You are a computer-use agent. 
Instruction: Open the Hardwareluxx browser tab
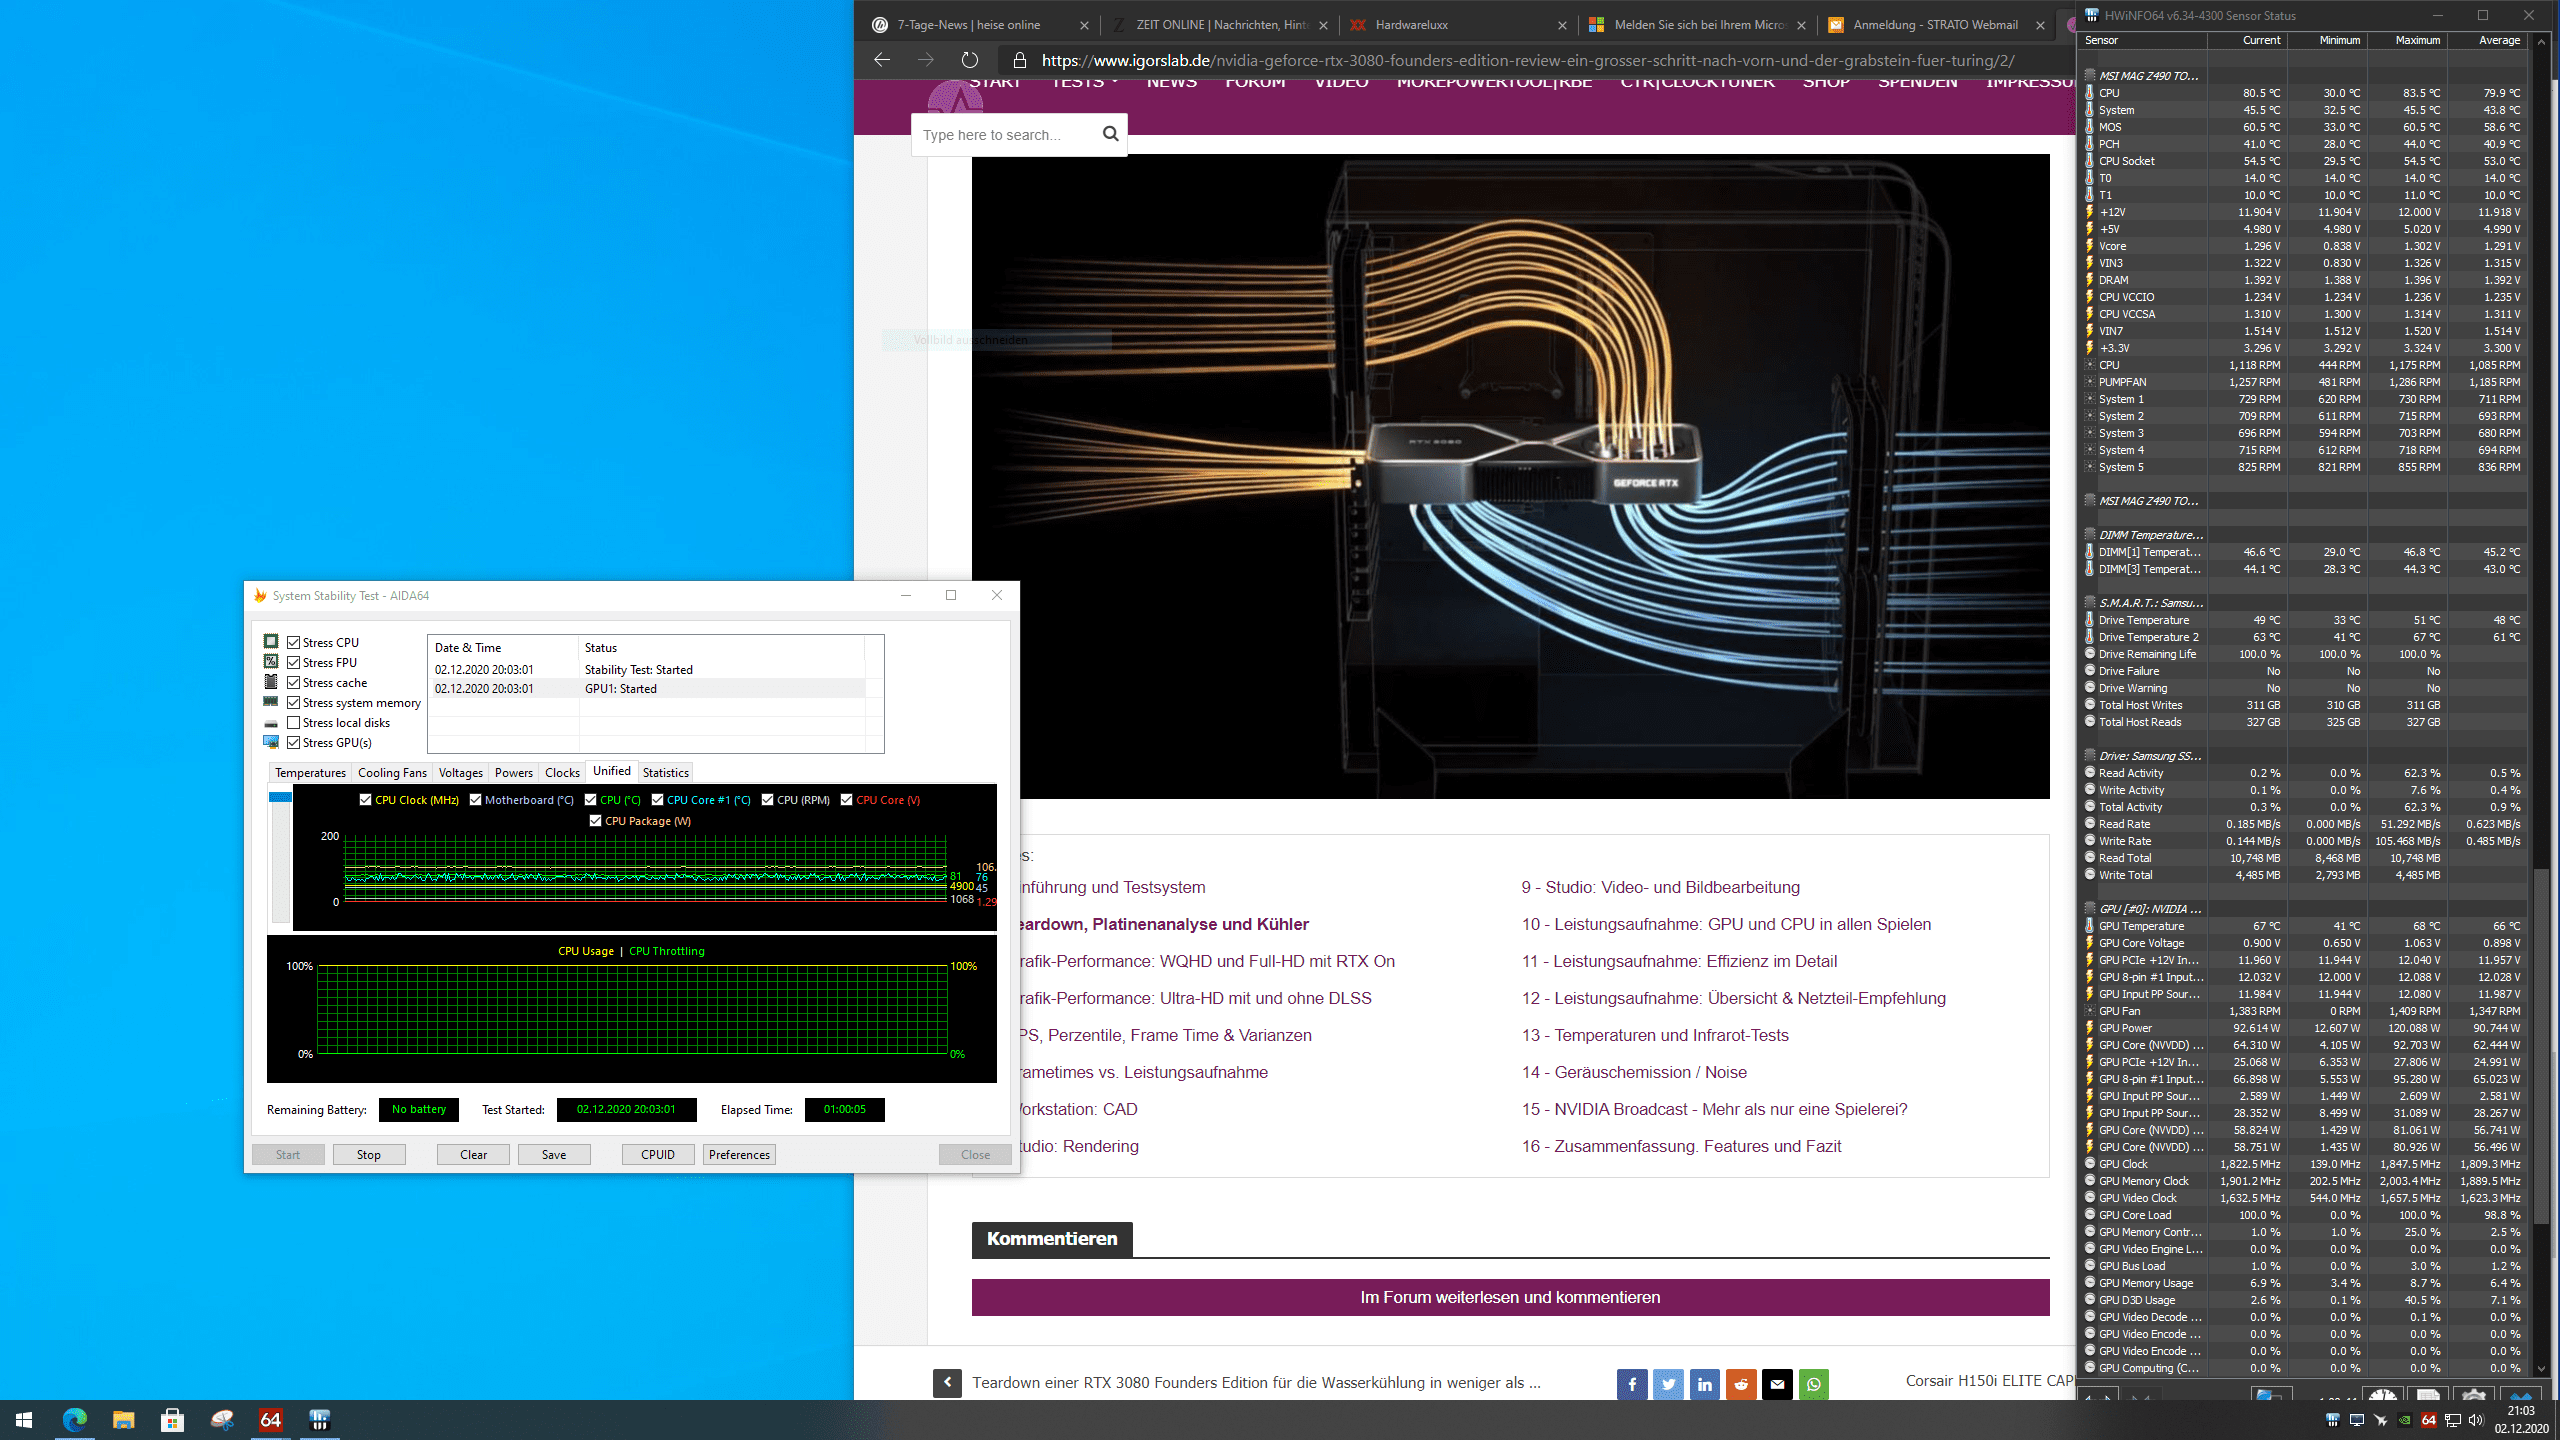pos(1410,25)
